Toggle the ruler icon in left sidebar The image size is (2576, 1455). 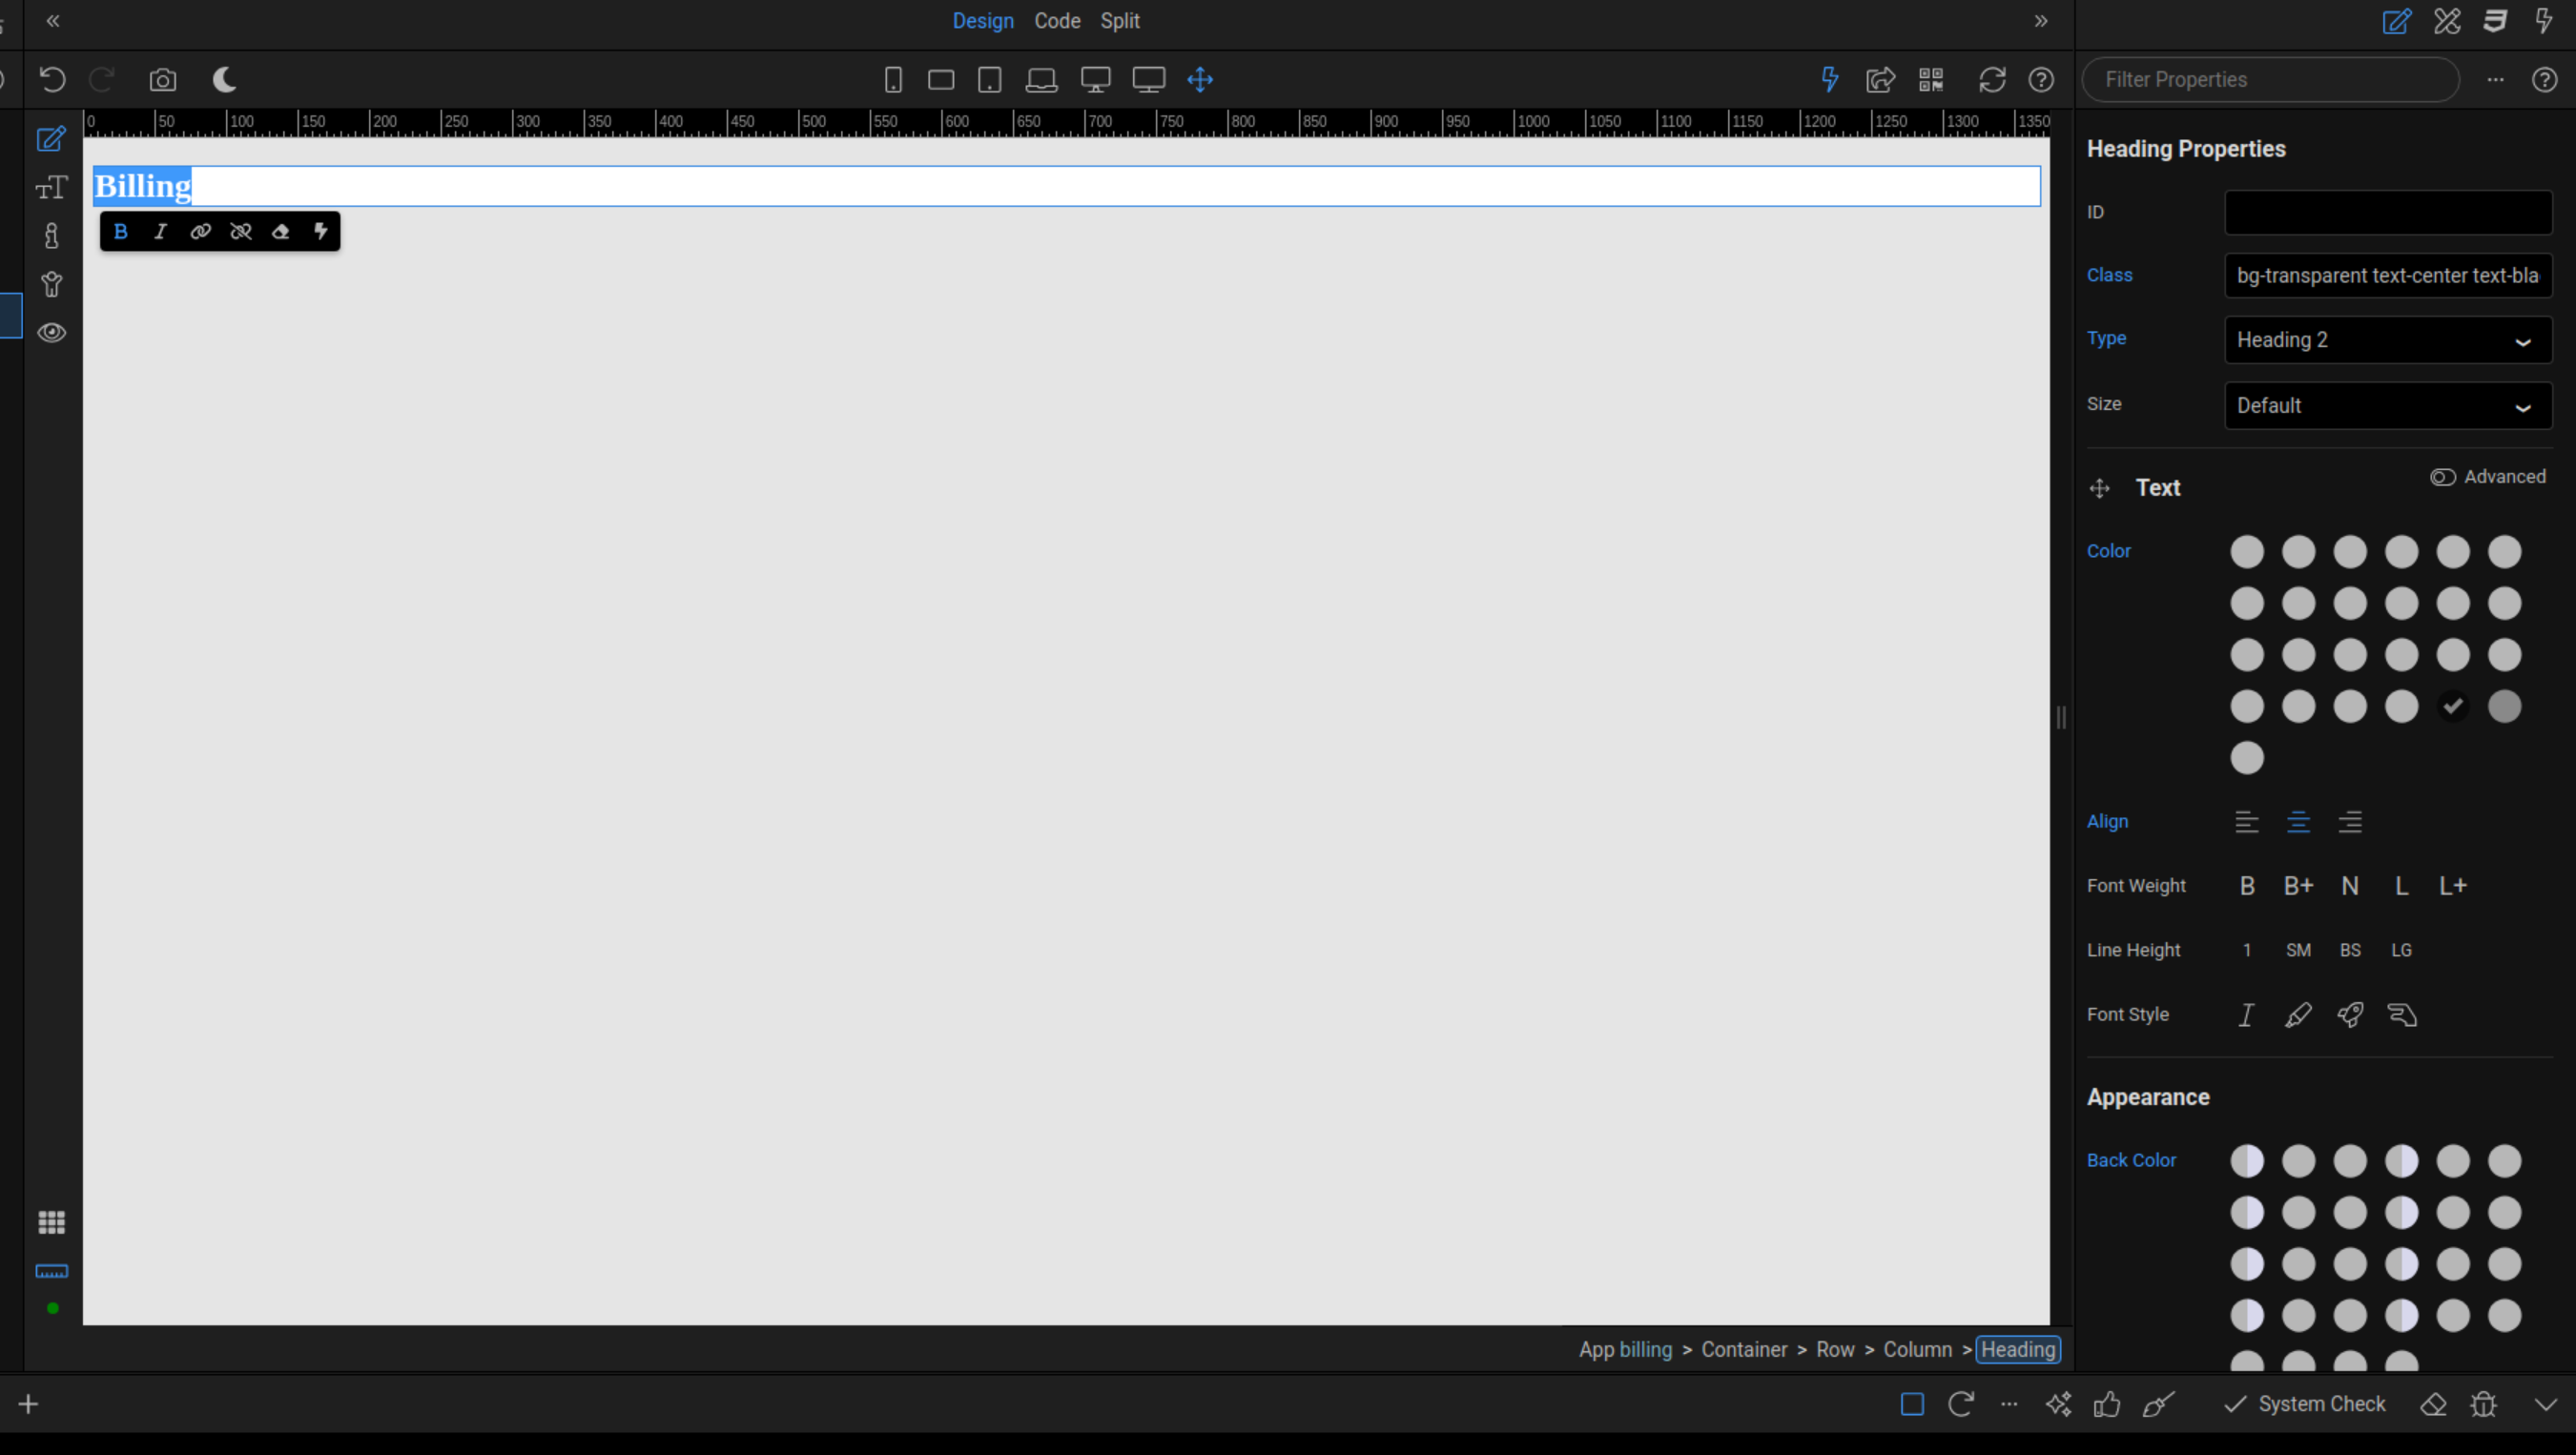point(52,1272)
